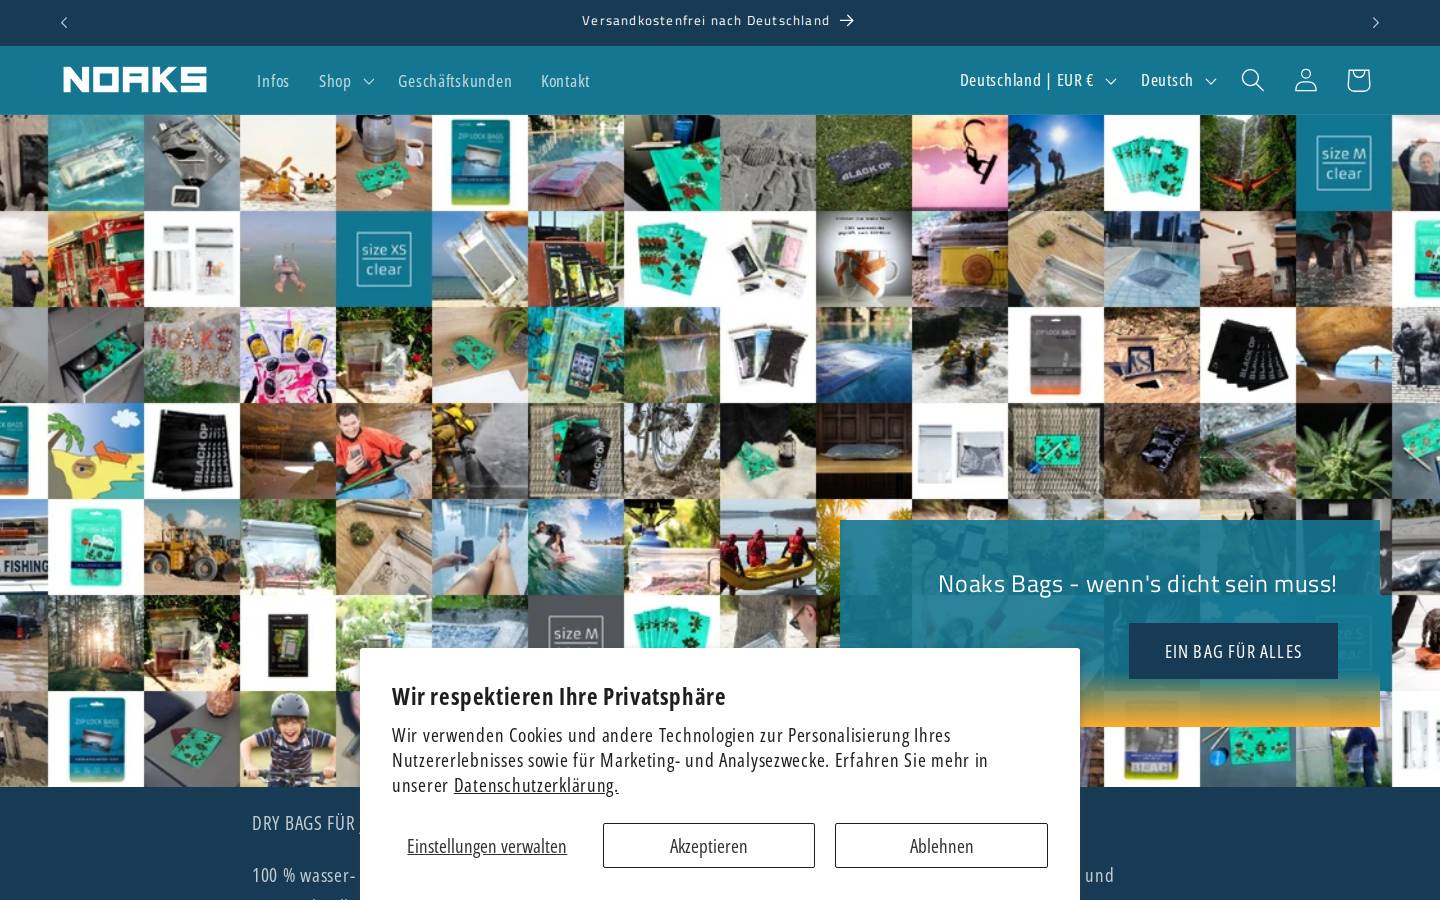Open the Deutsch language selector
The image size is (1440, 900).
(1178, 80)
